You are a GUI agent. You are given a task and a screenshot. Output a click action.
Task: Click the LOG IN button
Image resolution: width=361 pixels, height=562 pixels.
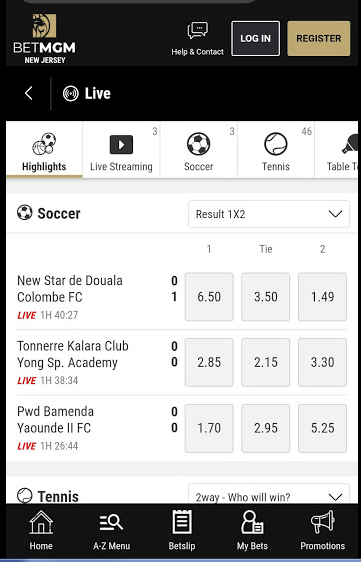(256, 38)
